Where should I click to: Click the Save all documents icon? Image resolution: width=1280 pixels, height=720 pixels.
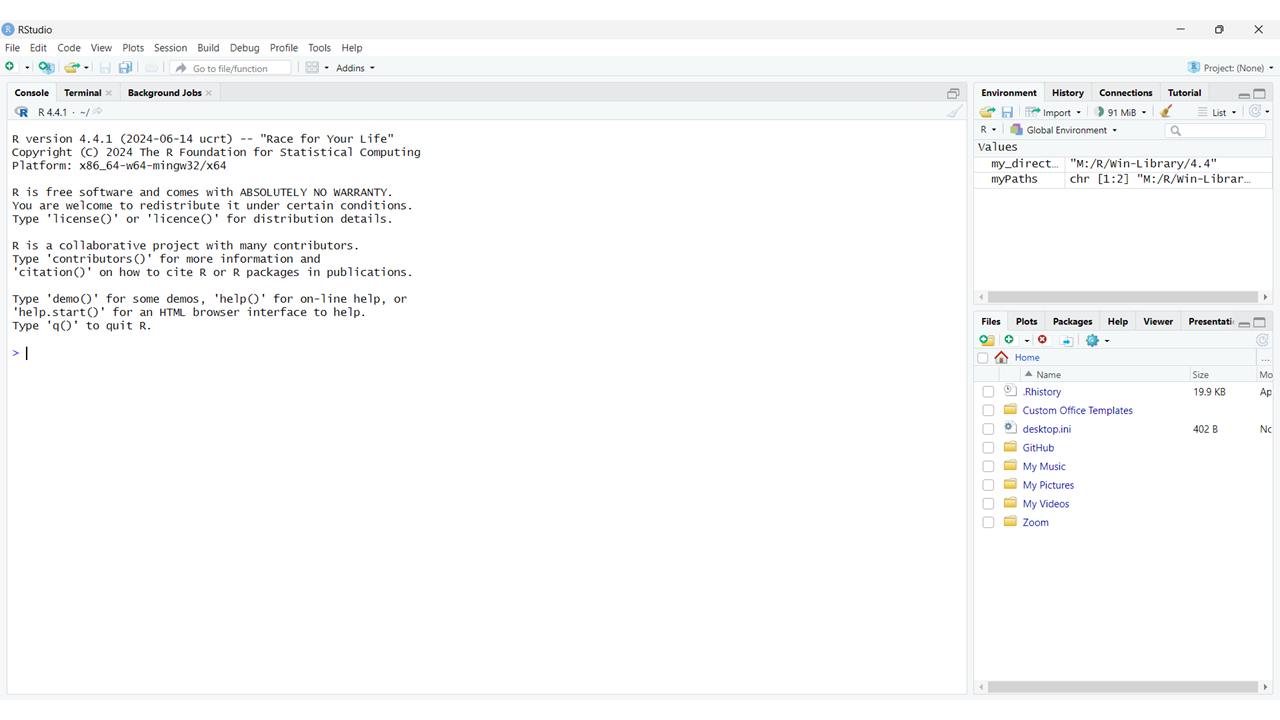(126, 67)
